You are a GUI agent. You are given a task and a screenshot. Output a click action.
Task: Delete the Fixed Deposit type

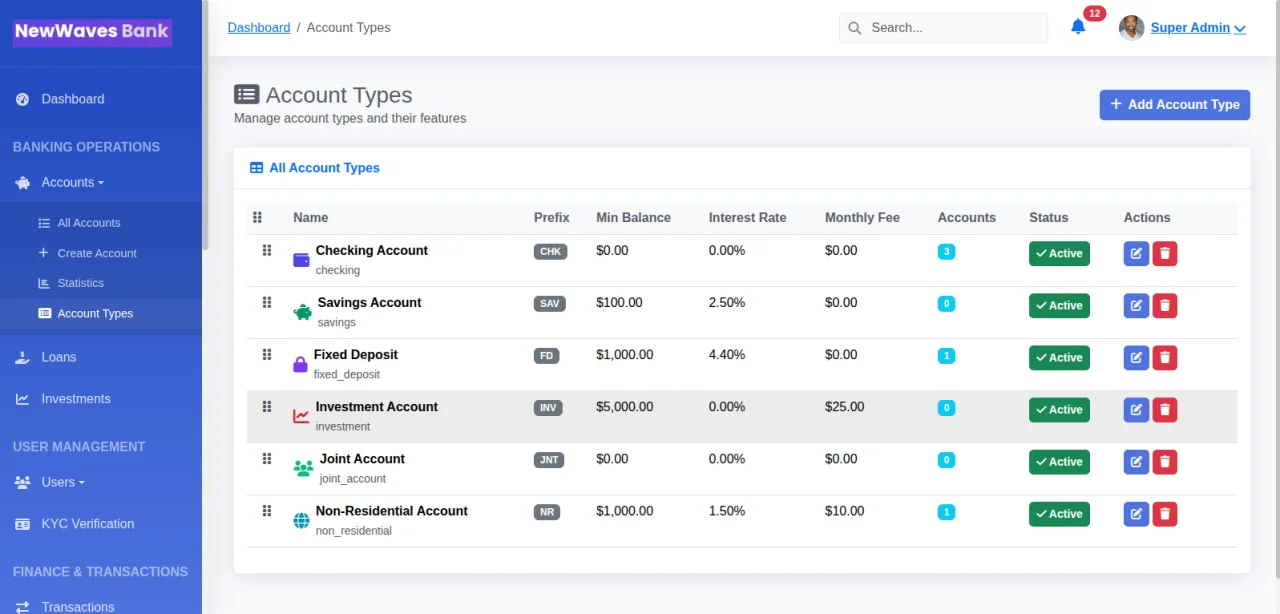click(x=1164, y=357)
